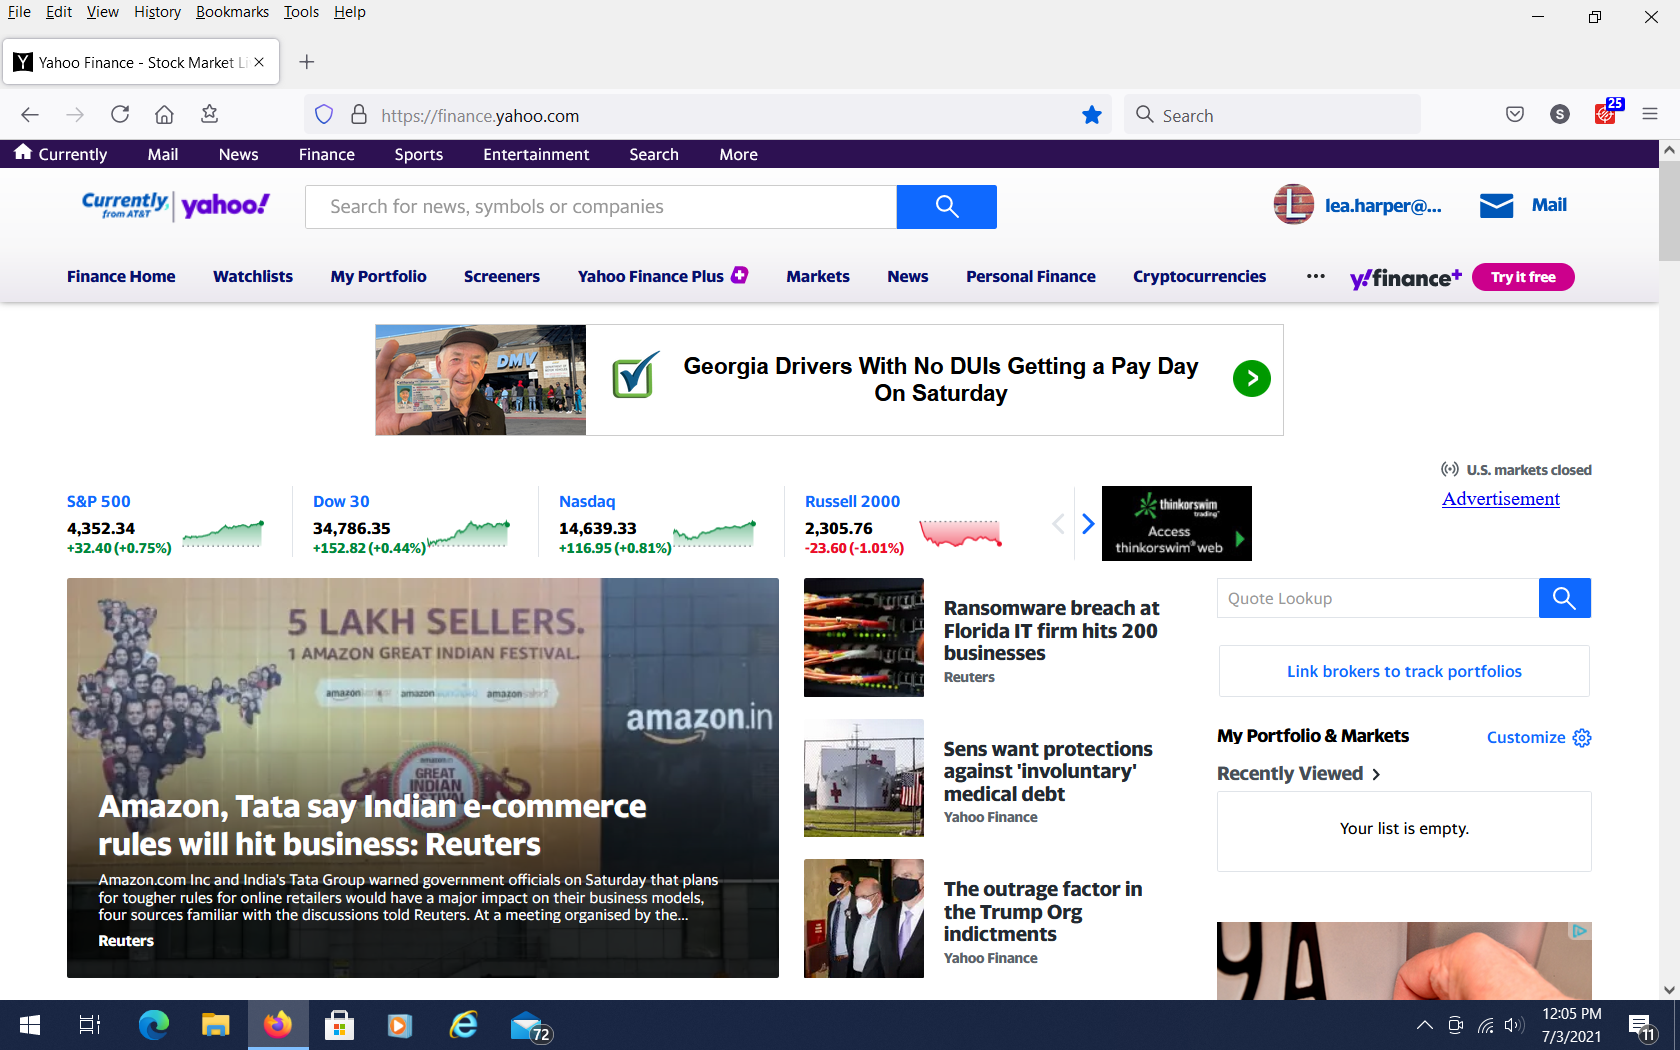1680x1050 pixels.
Task: Open Microsoft Edge in the taskbar
Action: click(153, 1025)
